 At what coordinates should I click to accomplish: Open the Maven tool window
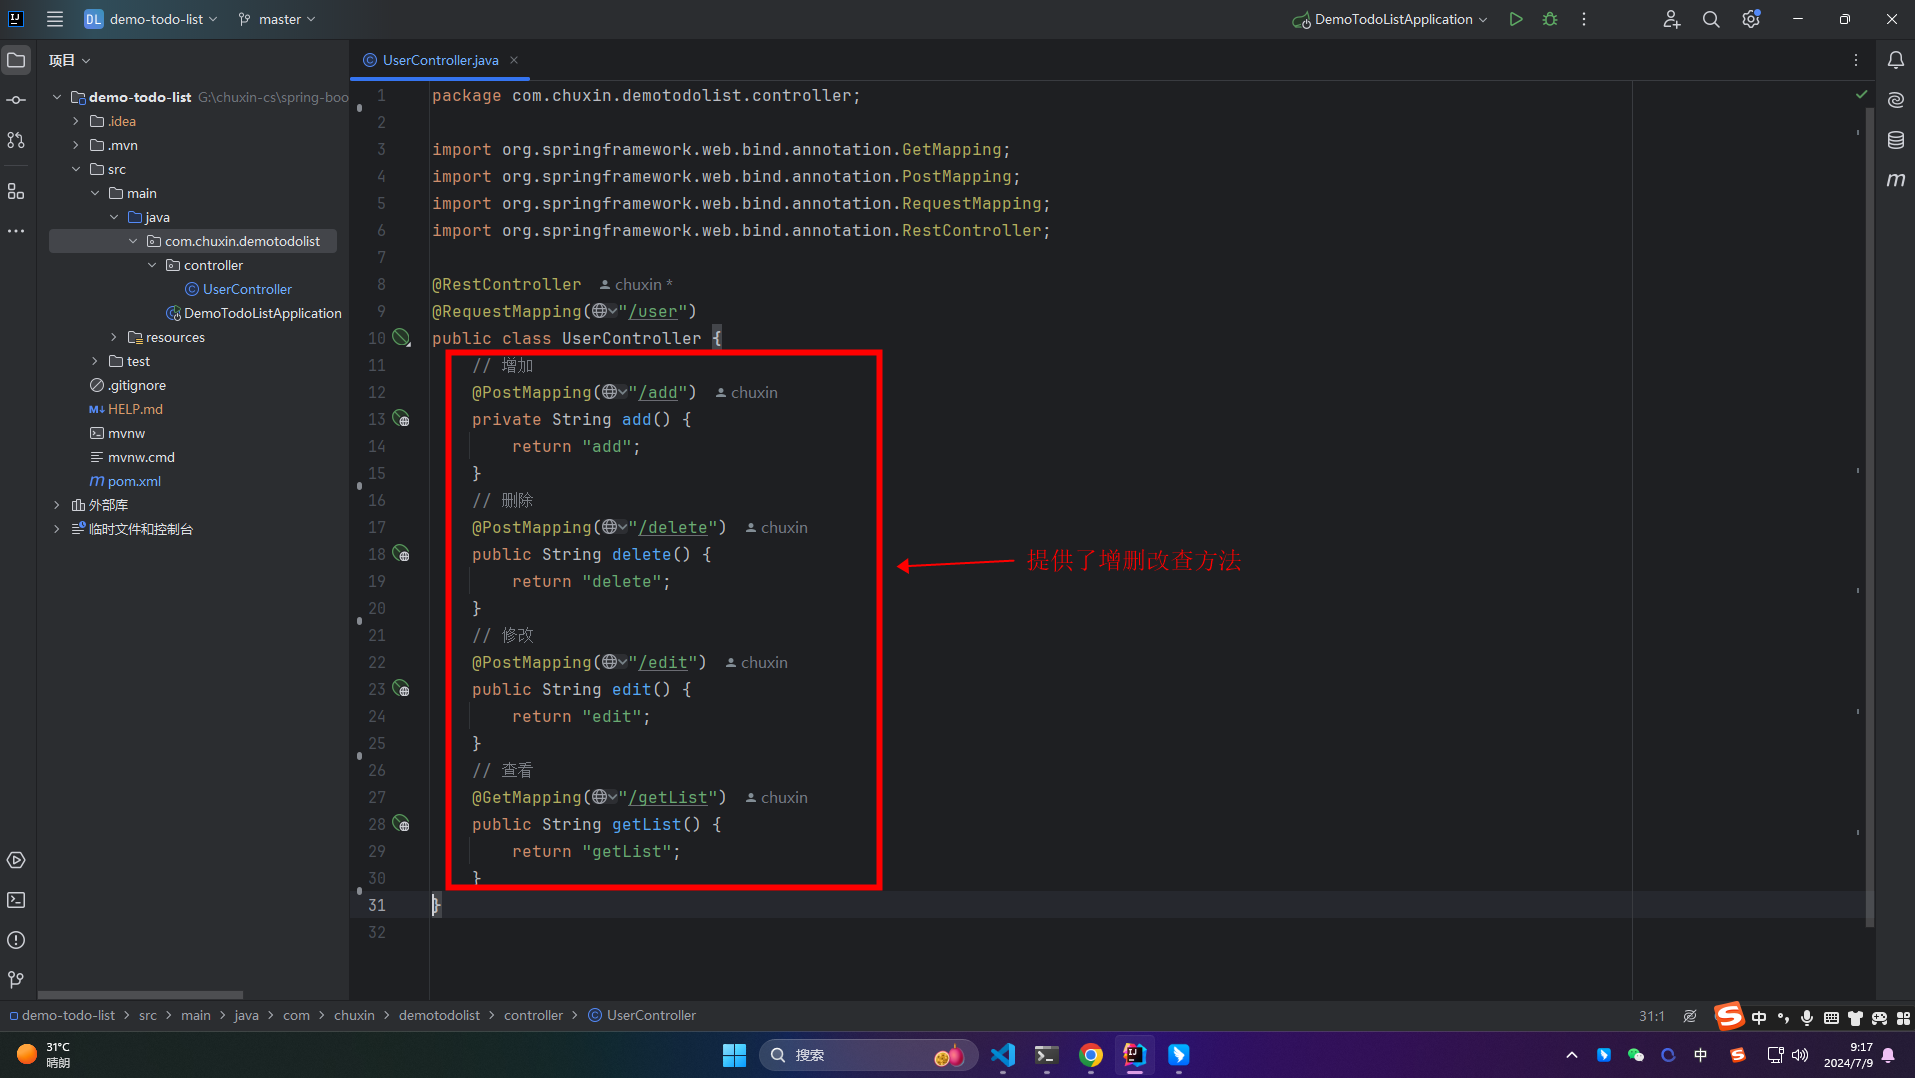point(1896,180)
